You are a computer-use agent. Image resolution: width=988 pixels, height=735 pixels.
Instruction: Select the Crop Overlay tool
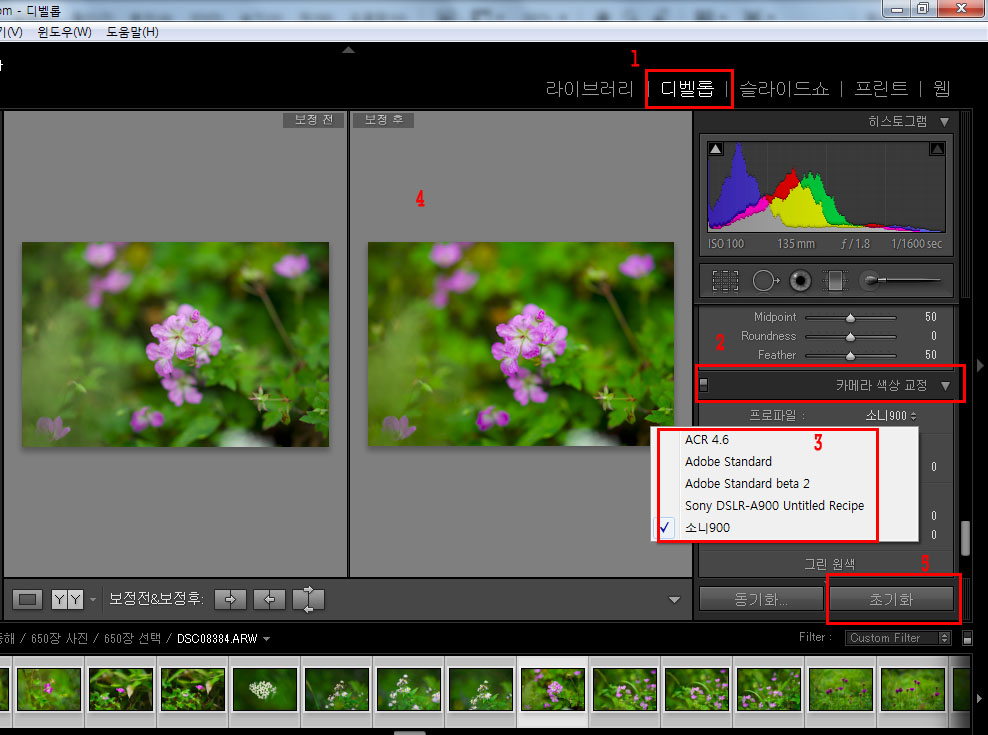725,282
